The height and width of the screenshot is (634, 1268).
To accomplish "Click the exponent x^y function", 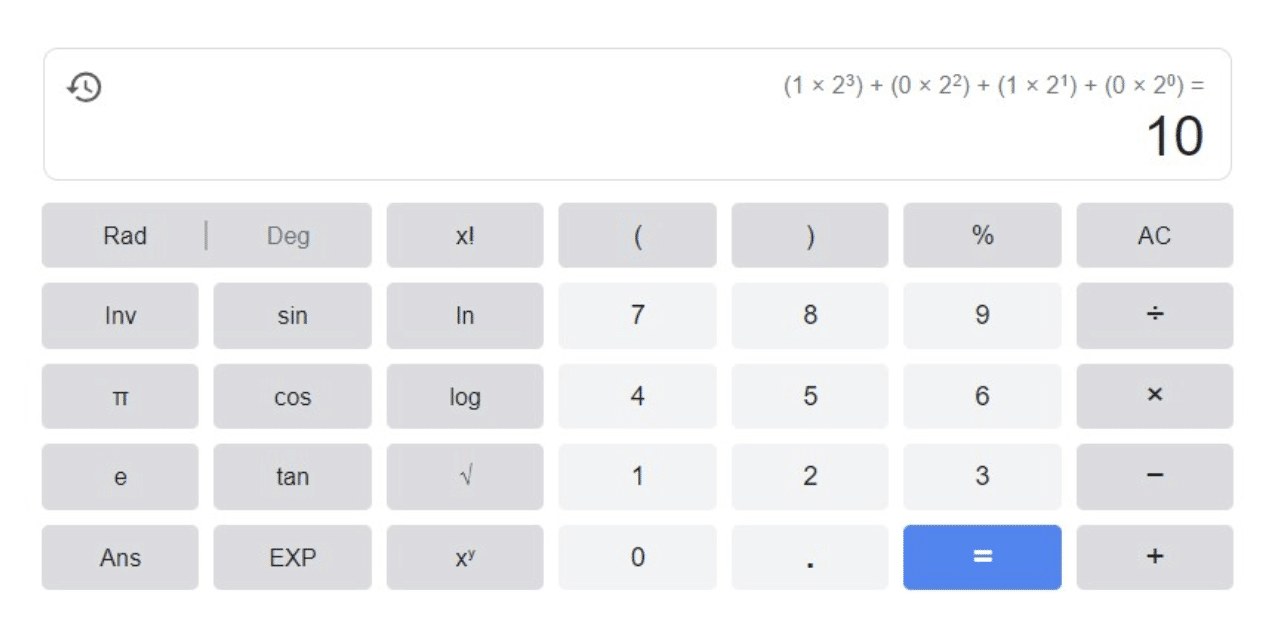I will coord(464,558).
